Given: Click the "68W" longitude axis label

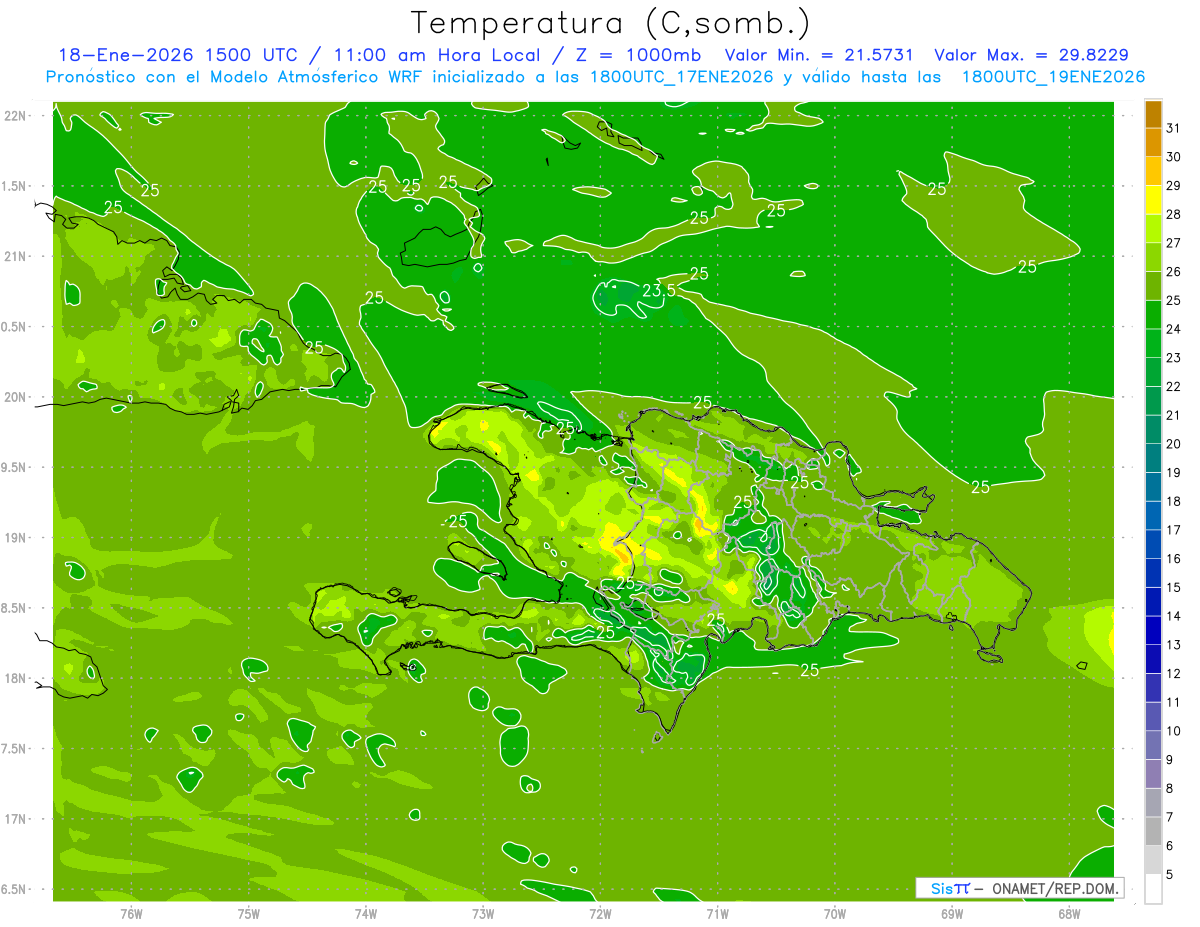Looking at the screenshot, I should point(1069,913).
